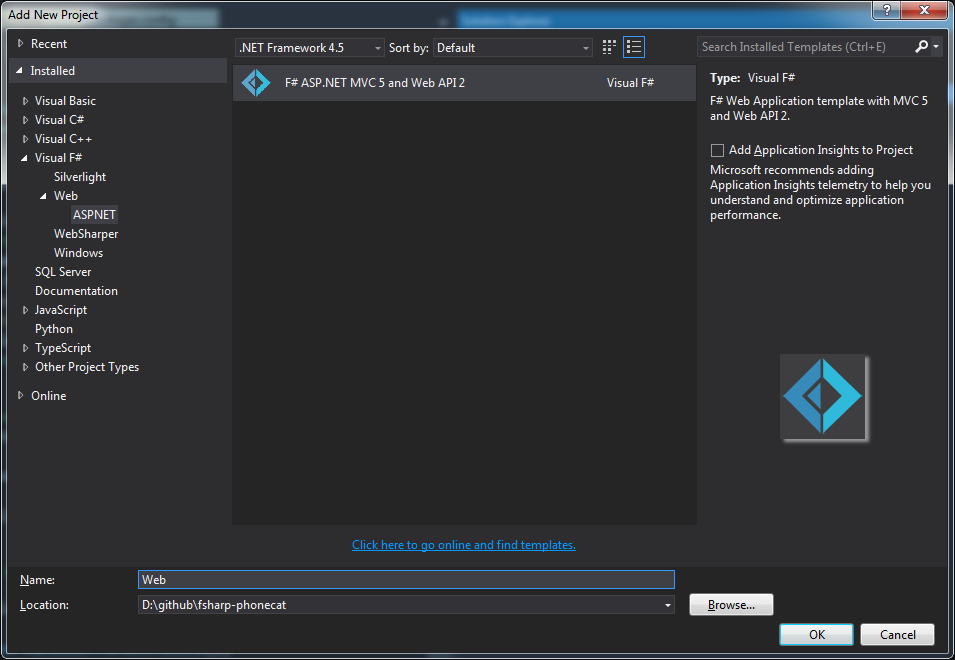Expand the Visual C++ node
955x660 pixels.
(25, 139)
